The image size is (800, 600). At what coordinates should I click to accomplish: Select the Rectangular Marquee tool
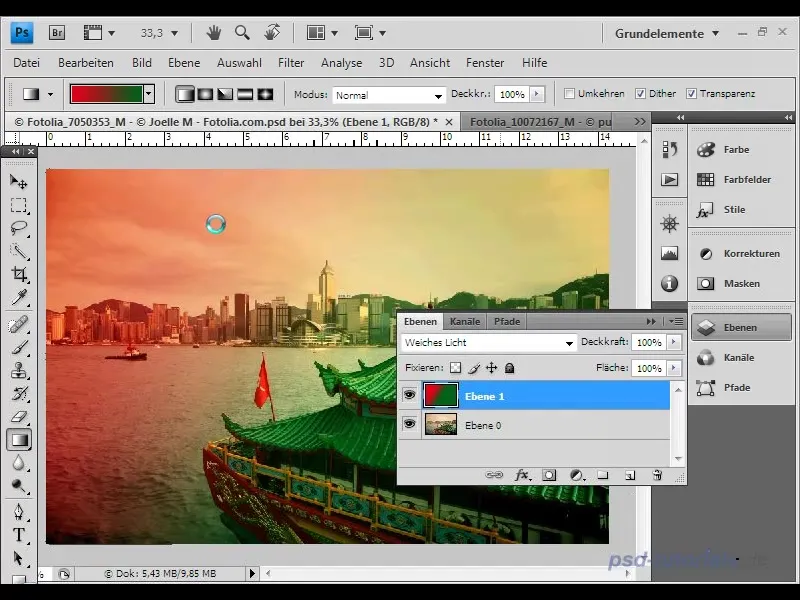point(19,205)
